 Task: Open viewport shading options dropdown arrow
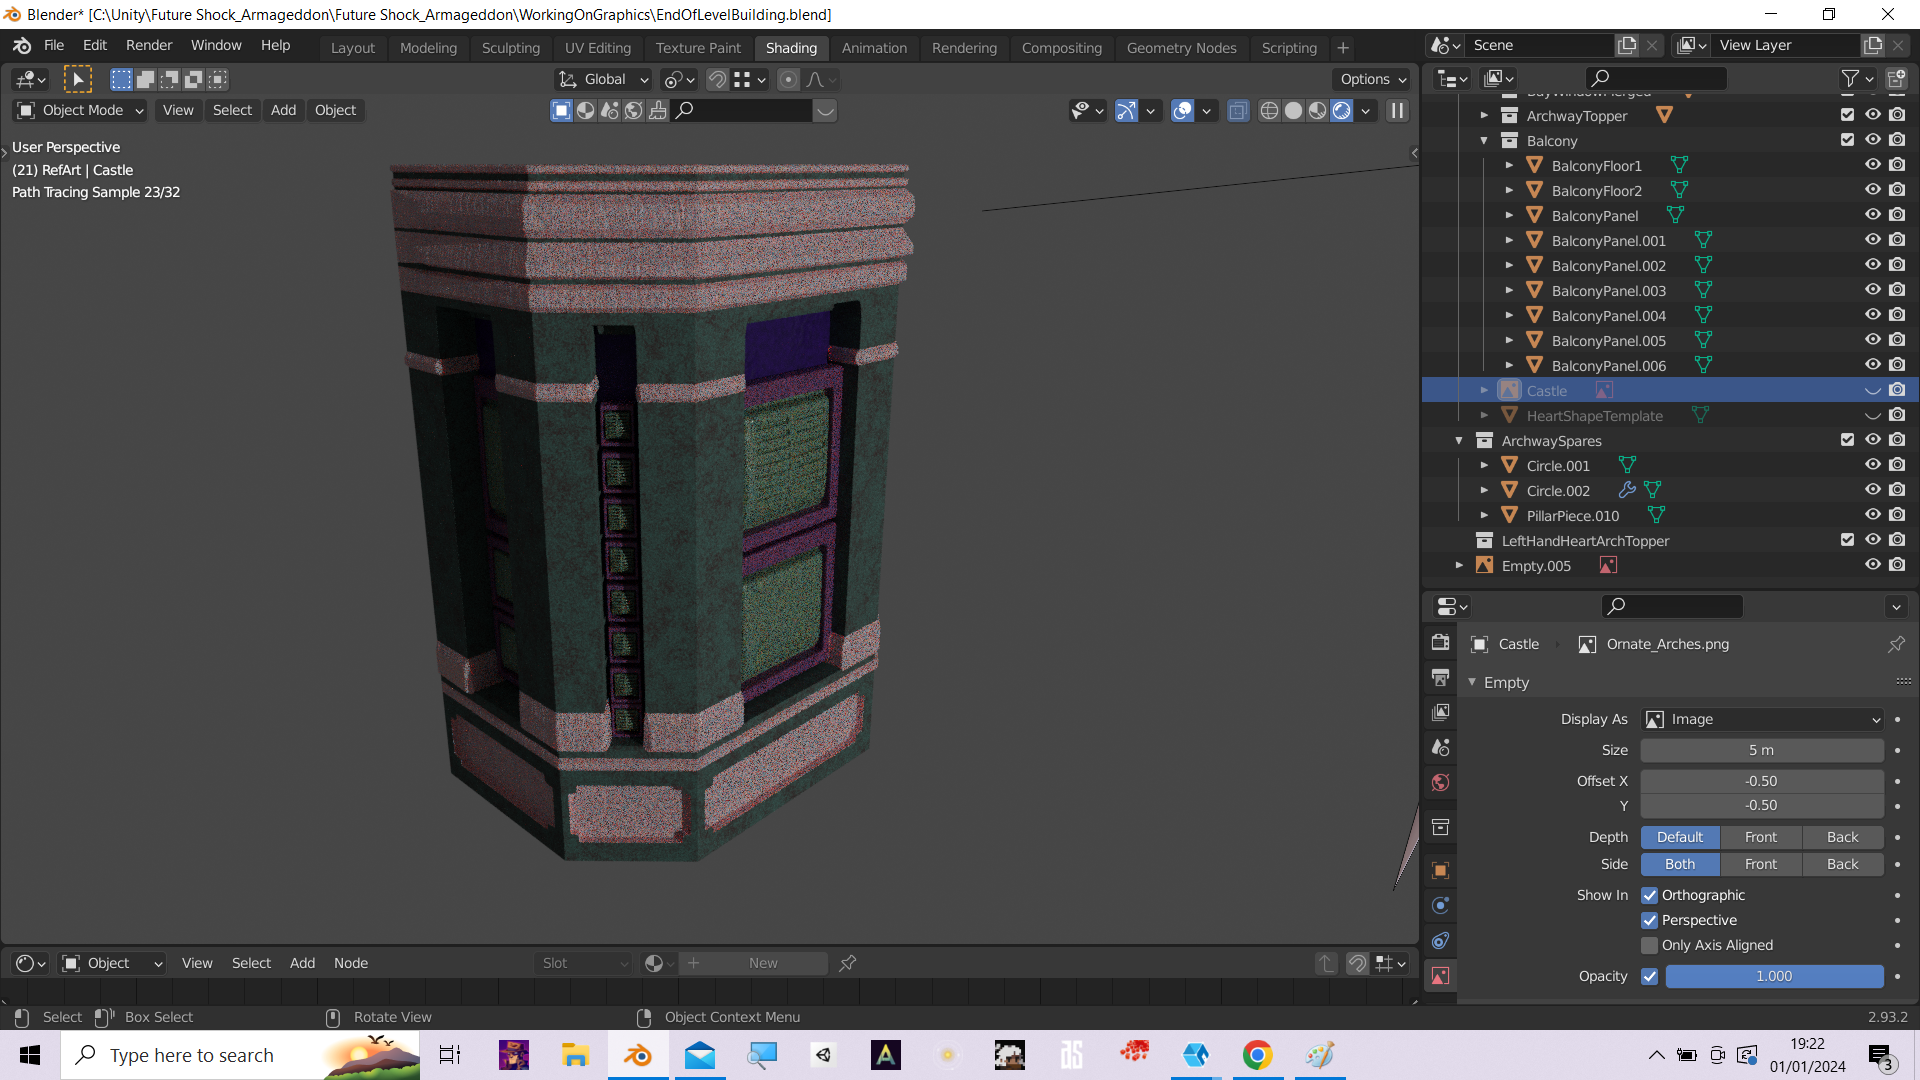pos(1366,110)
